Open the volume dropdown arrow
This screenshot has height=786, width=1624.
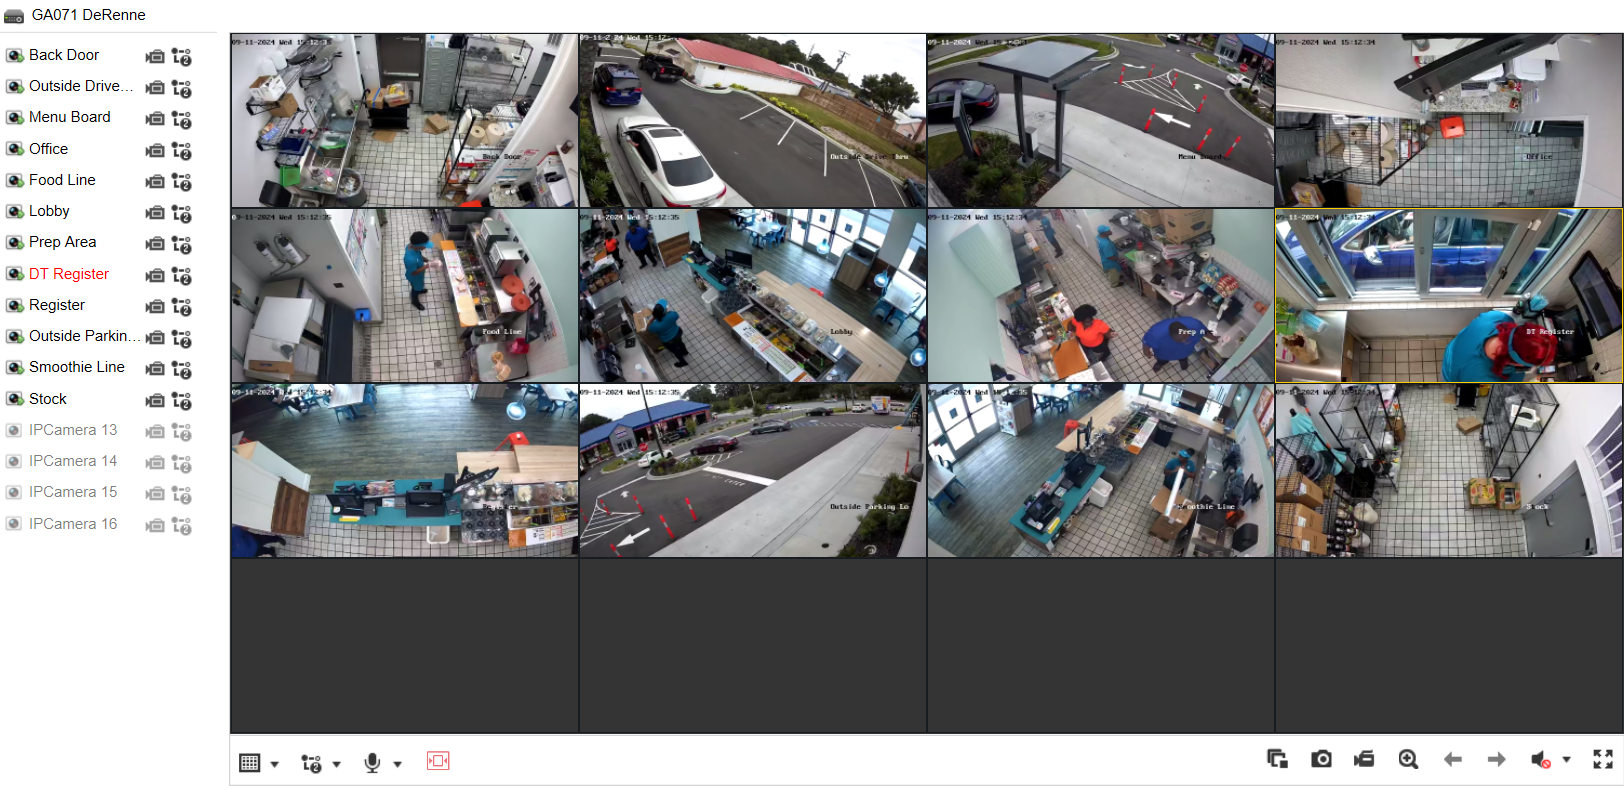coord(1566,760)
